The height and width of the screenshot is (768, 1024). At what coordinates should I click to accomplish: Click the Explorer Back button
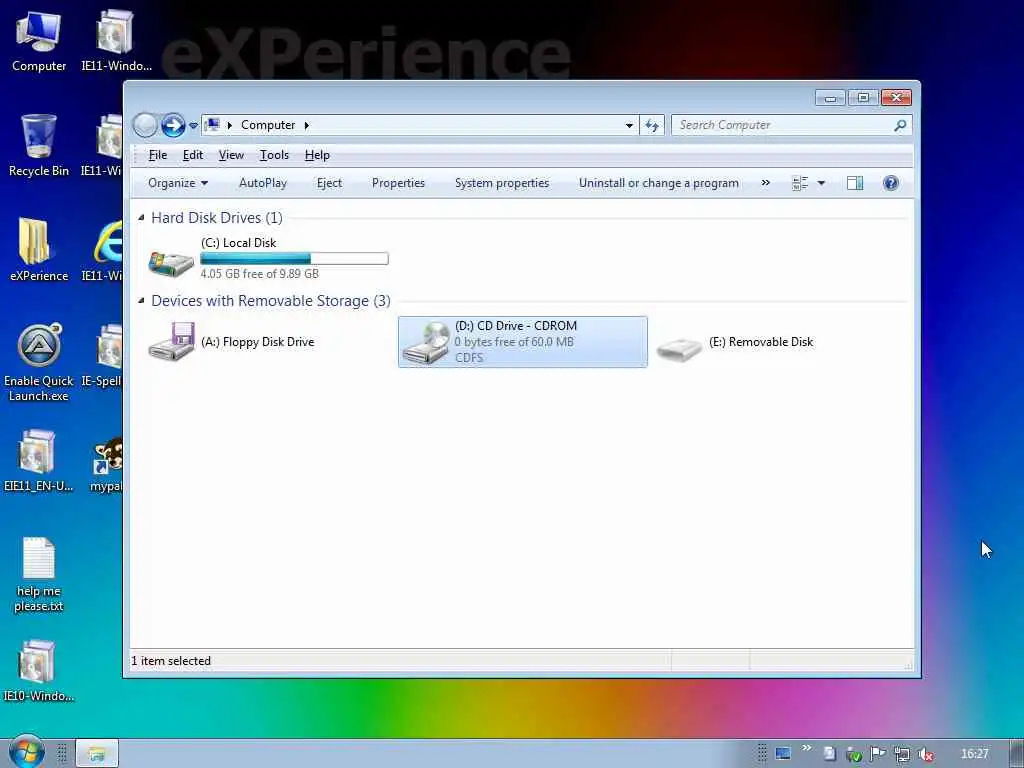click(x=145, y=125)
